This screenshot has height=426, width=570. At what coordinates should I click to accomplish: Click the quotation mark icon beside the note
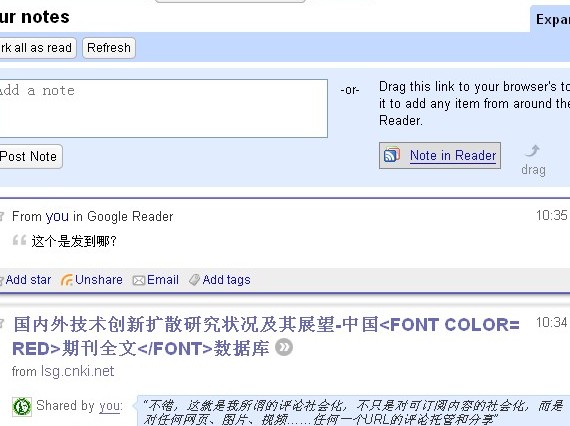[19, 240]
